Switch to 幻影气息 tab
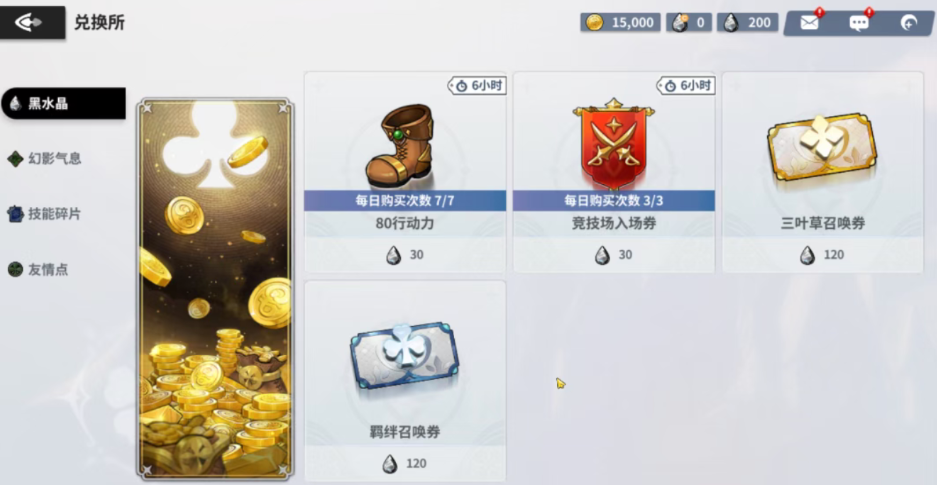This screenshot has height=485, width=937. click(x=45, y=159)
